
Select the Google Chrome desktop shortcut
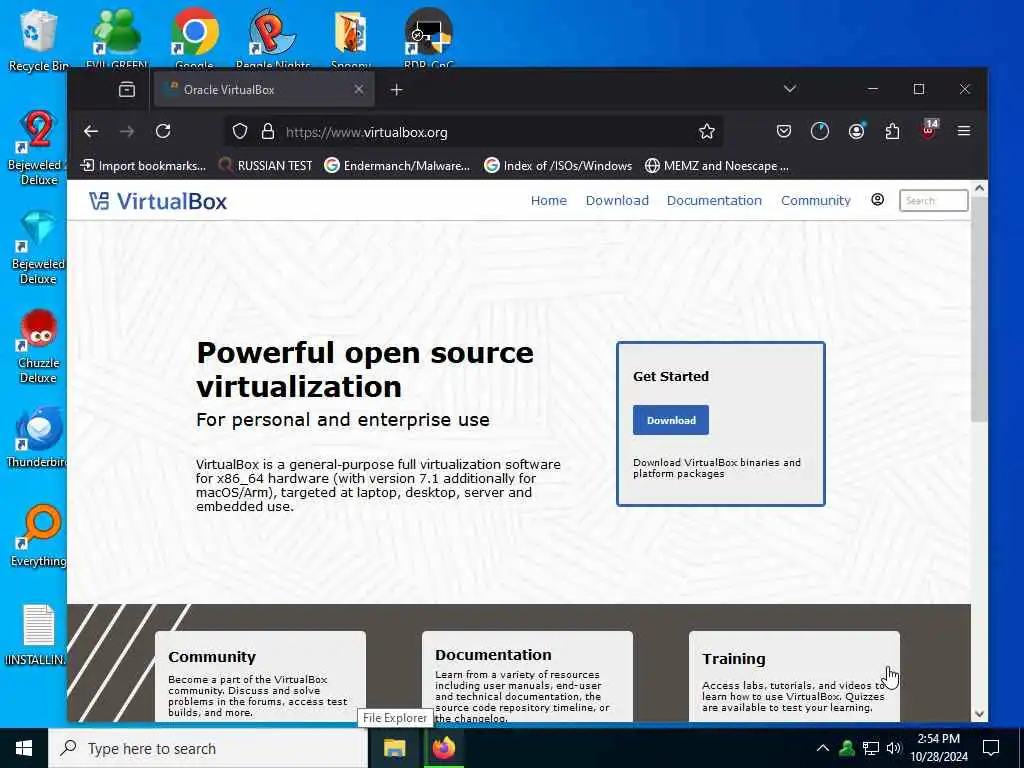195,38
